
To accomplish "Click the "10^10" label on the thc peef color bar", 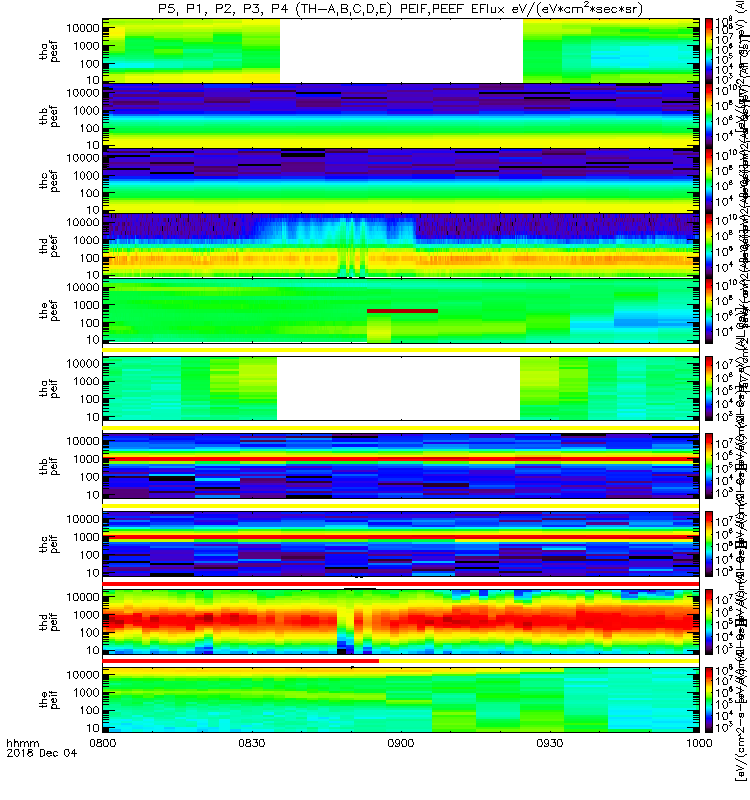I will point(726,155).
